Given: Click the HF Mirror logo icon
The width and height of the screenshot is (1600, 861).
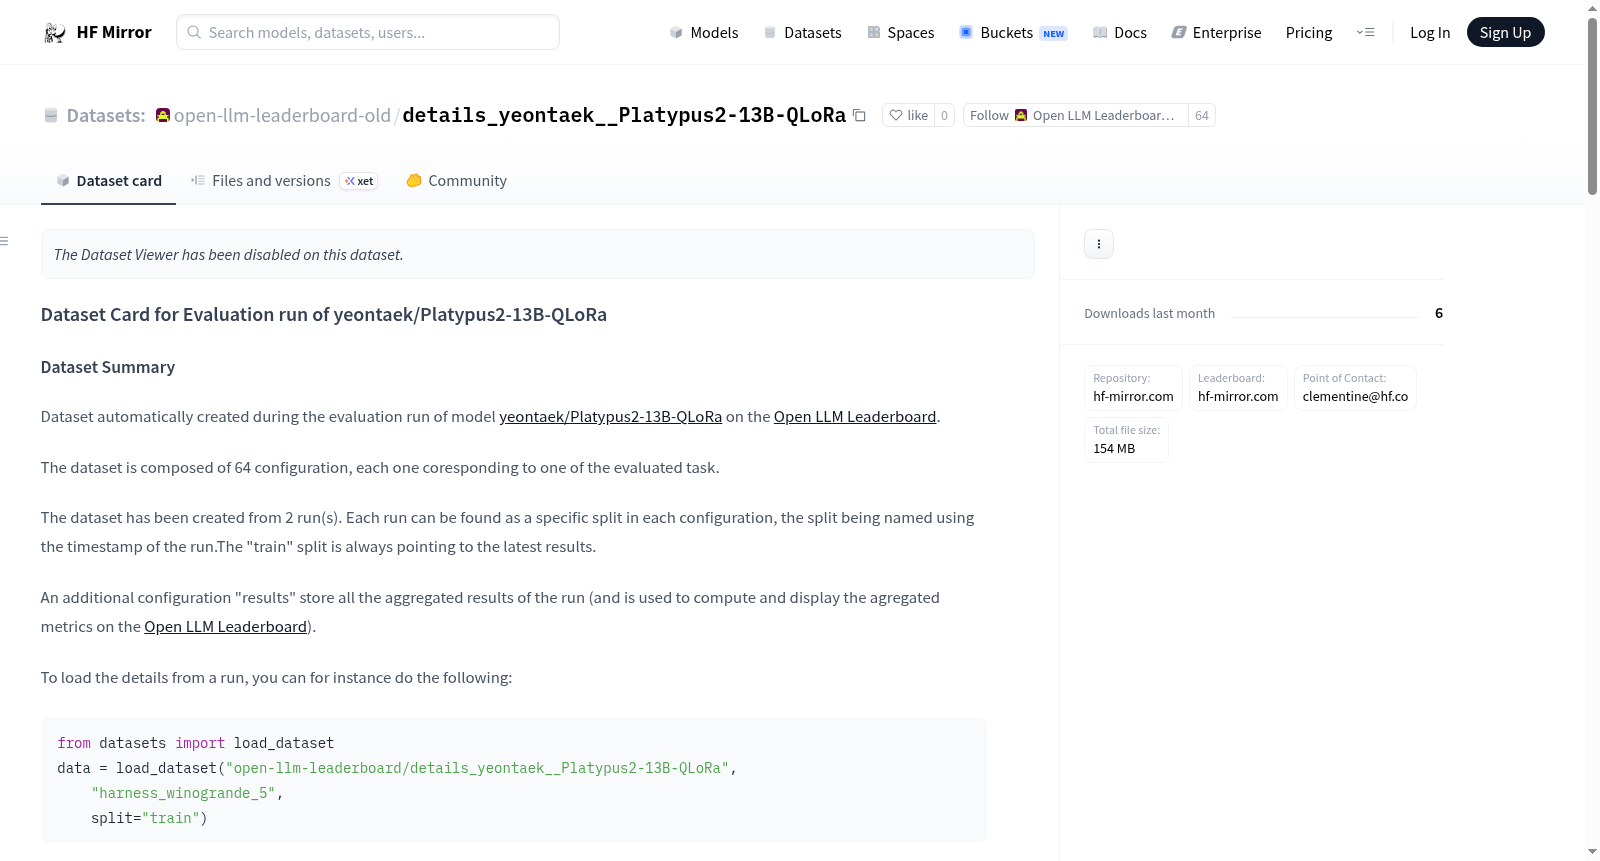Looking at the screenshot, I should [55, 32].
